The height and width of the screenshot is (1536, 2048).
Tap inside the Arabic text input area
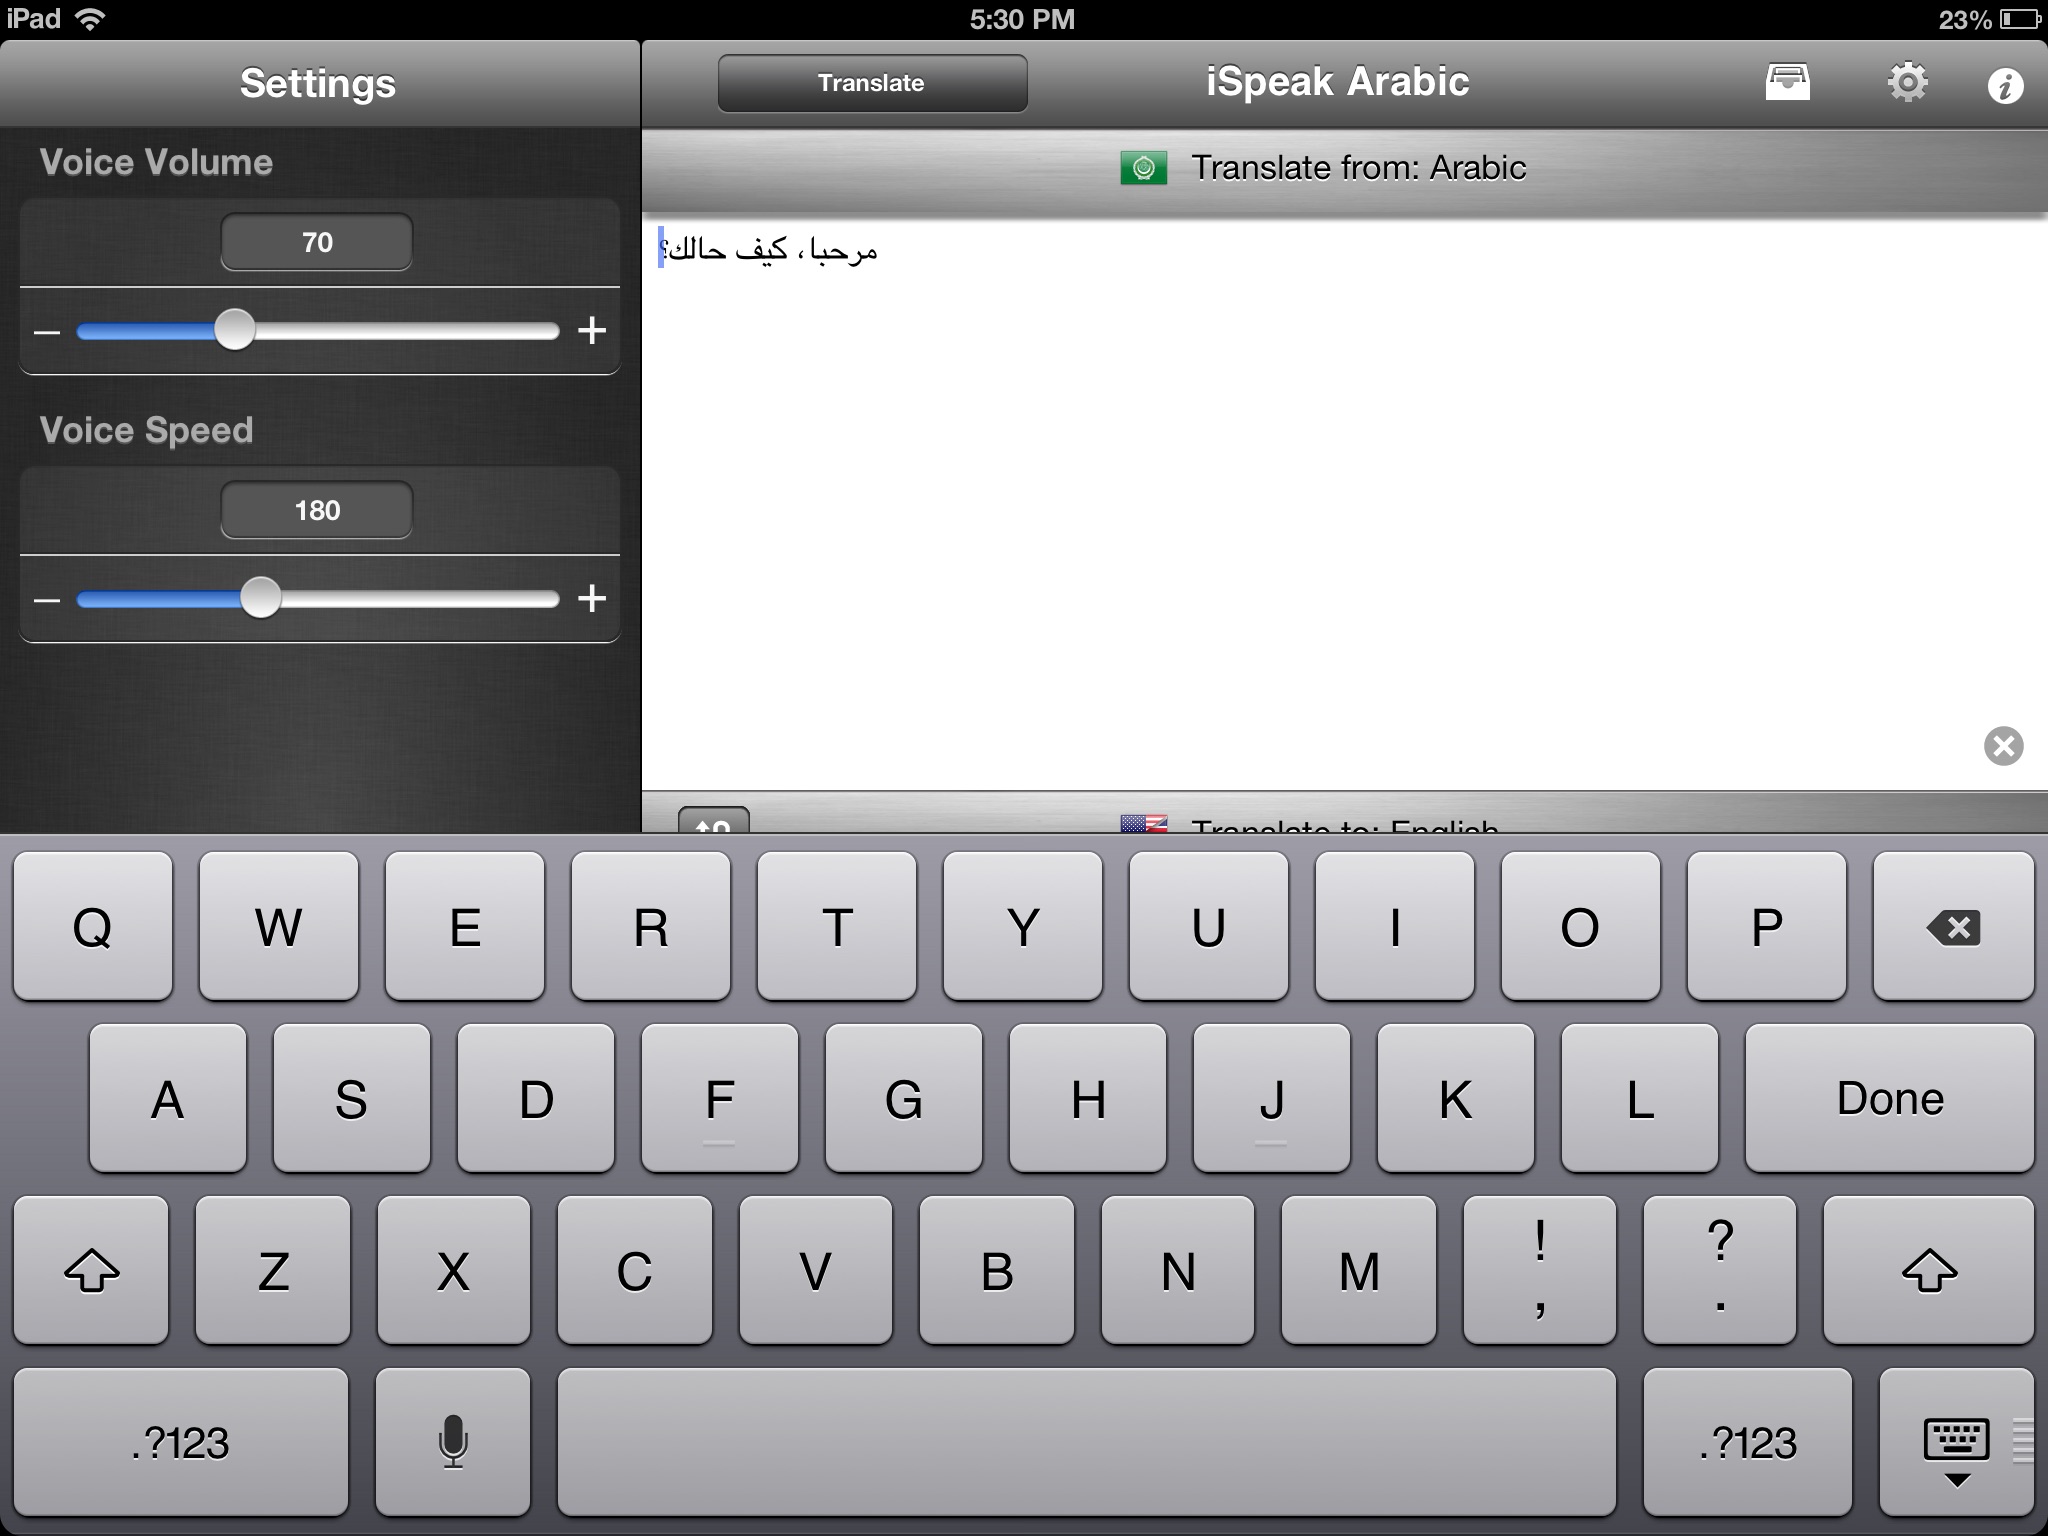(1344, 502)
